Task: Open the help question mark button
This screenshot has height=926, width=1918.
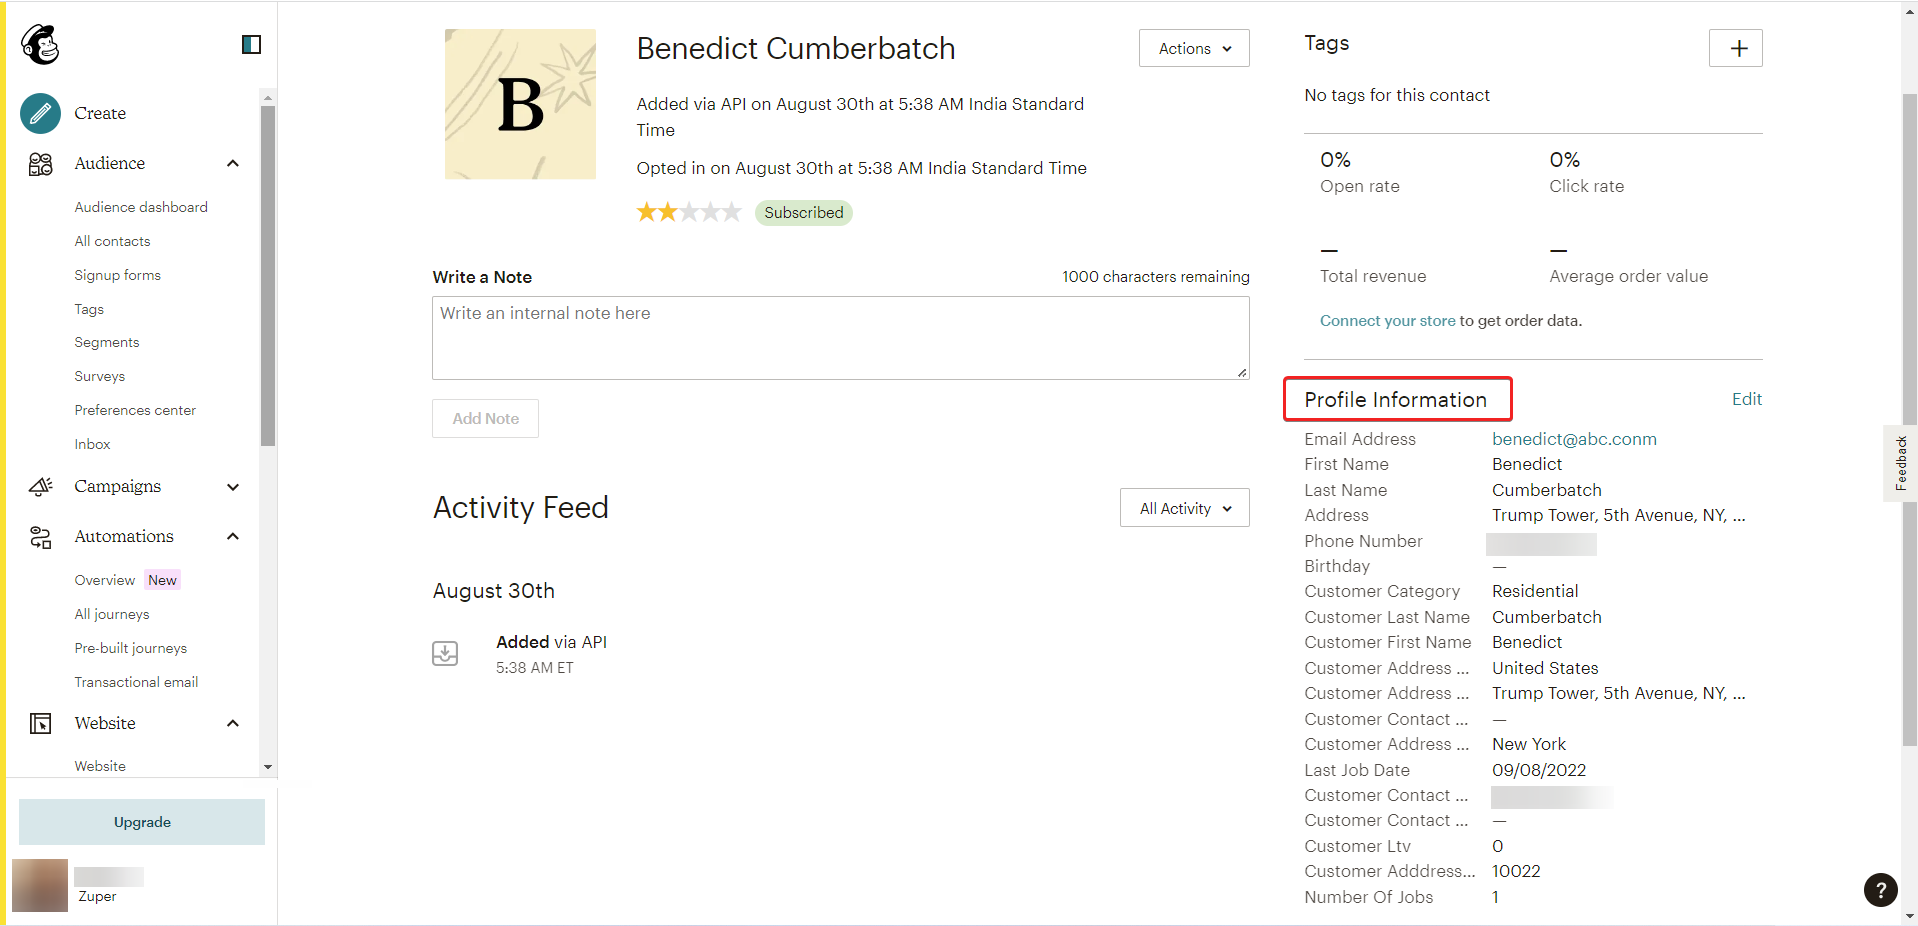Action: pyautogui.click(x=1880, y=889)
